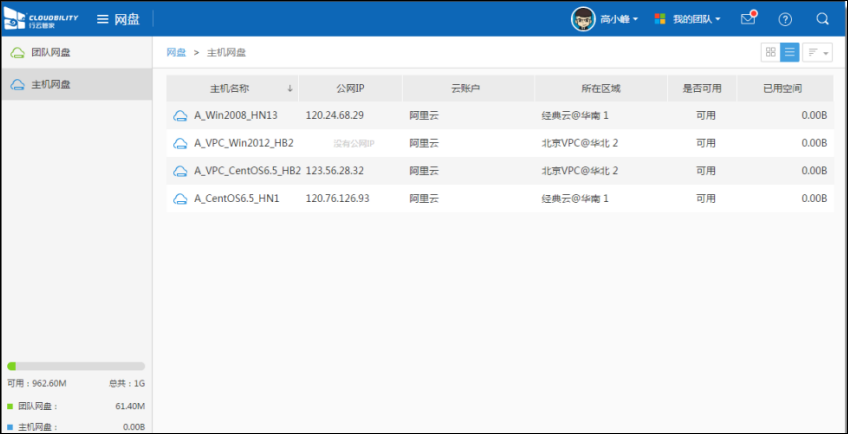Click 北京VPC@华北 2 in A_VPC_Win2012_HB2 row
This screenshot has width=848, height=434.
pos(580,143)
